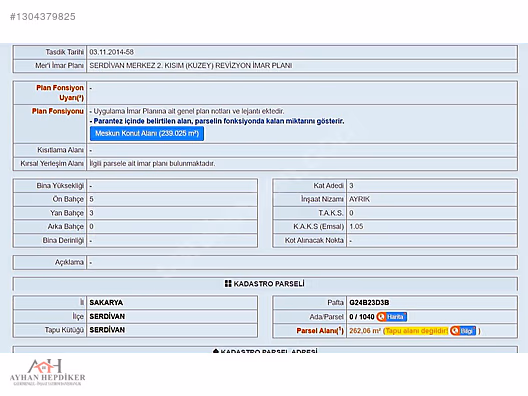The height and width of the screenshot is (396, 528).
Task: Click the highlighted 'Tapu alanı değildir!' warning
Action: coord(417,331)
